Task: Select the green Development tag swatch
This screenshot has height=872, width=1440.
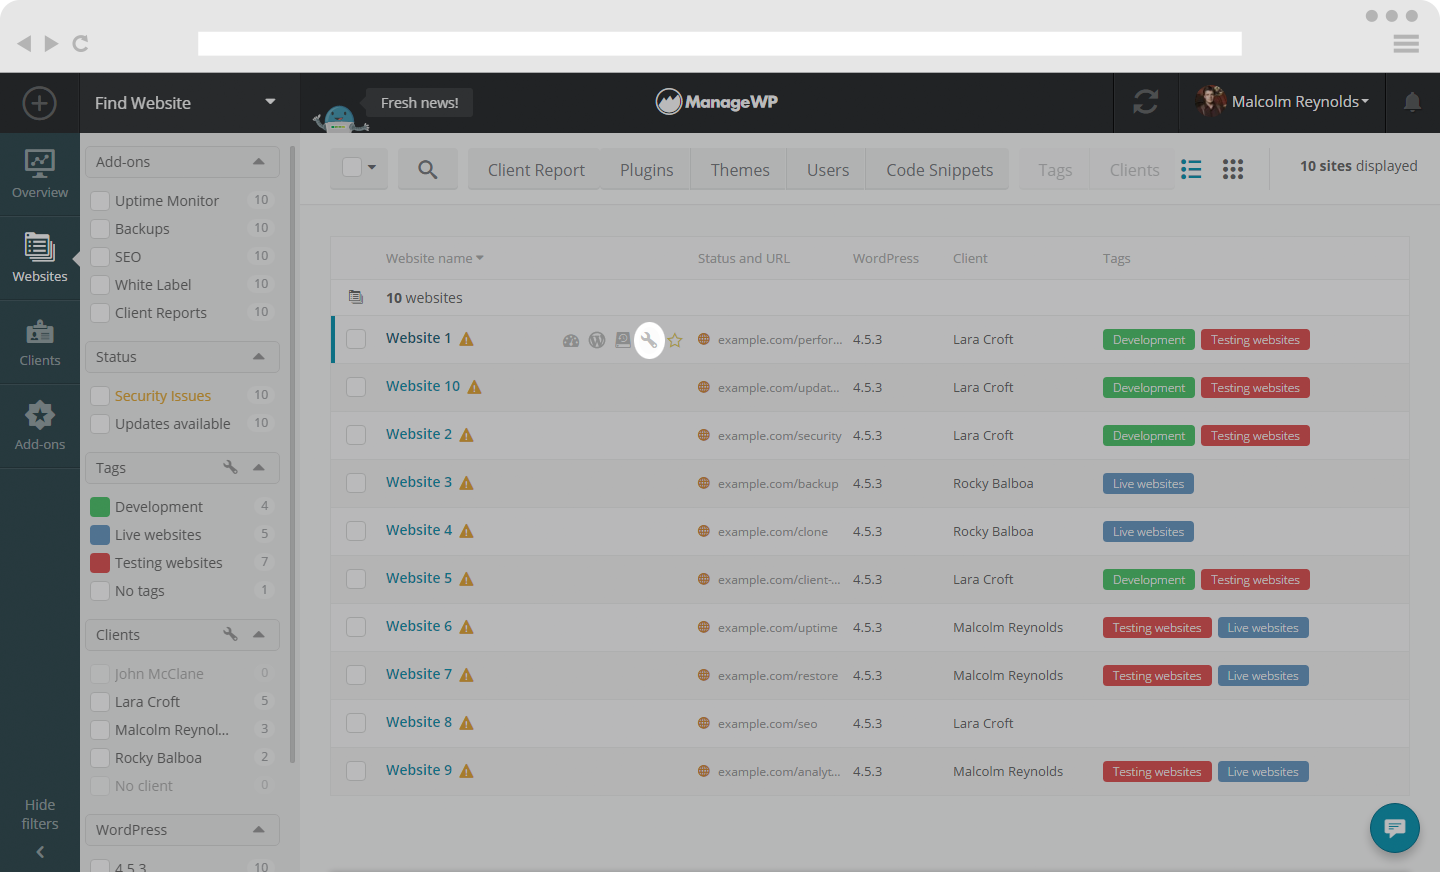Action: tap(100, 507)
